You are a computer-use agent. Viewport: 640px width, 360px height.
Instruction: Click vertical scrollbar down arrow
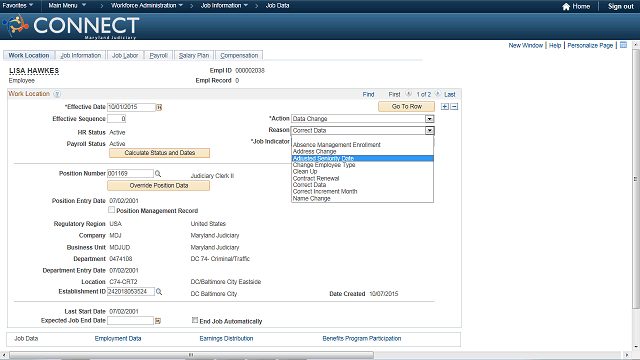636,347
